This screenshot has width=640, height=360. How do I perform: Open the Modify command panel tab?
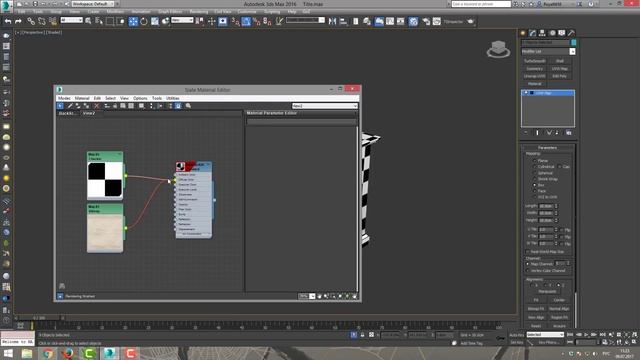(x=533, y=33)
